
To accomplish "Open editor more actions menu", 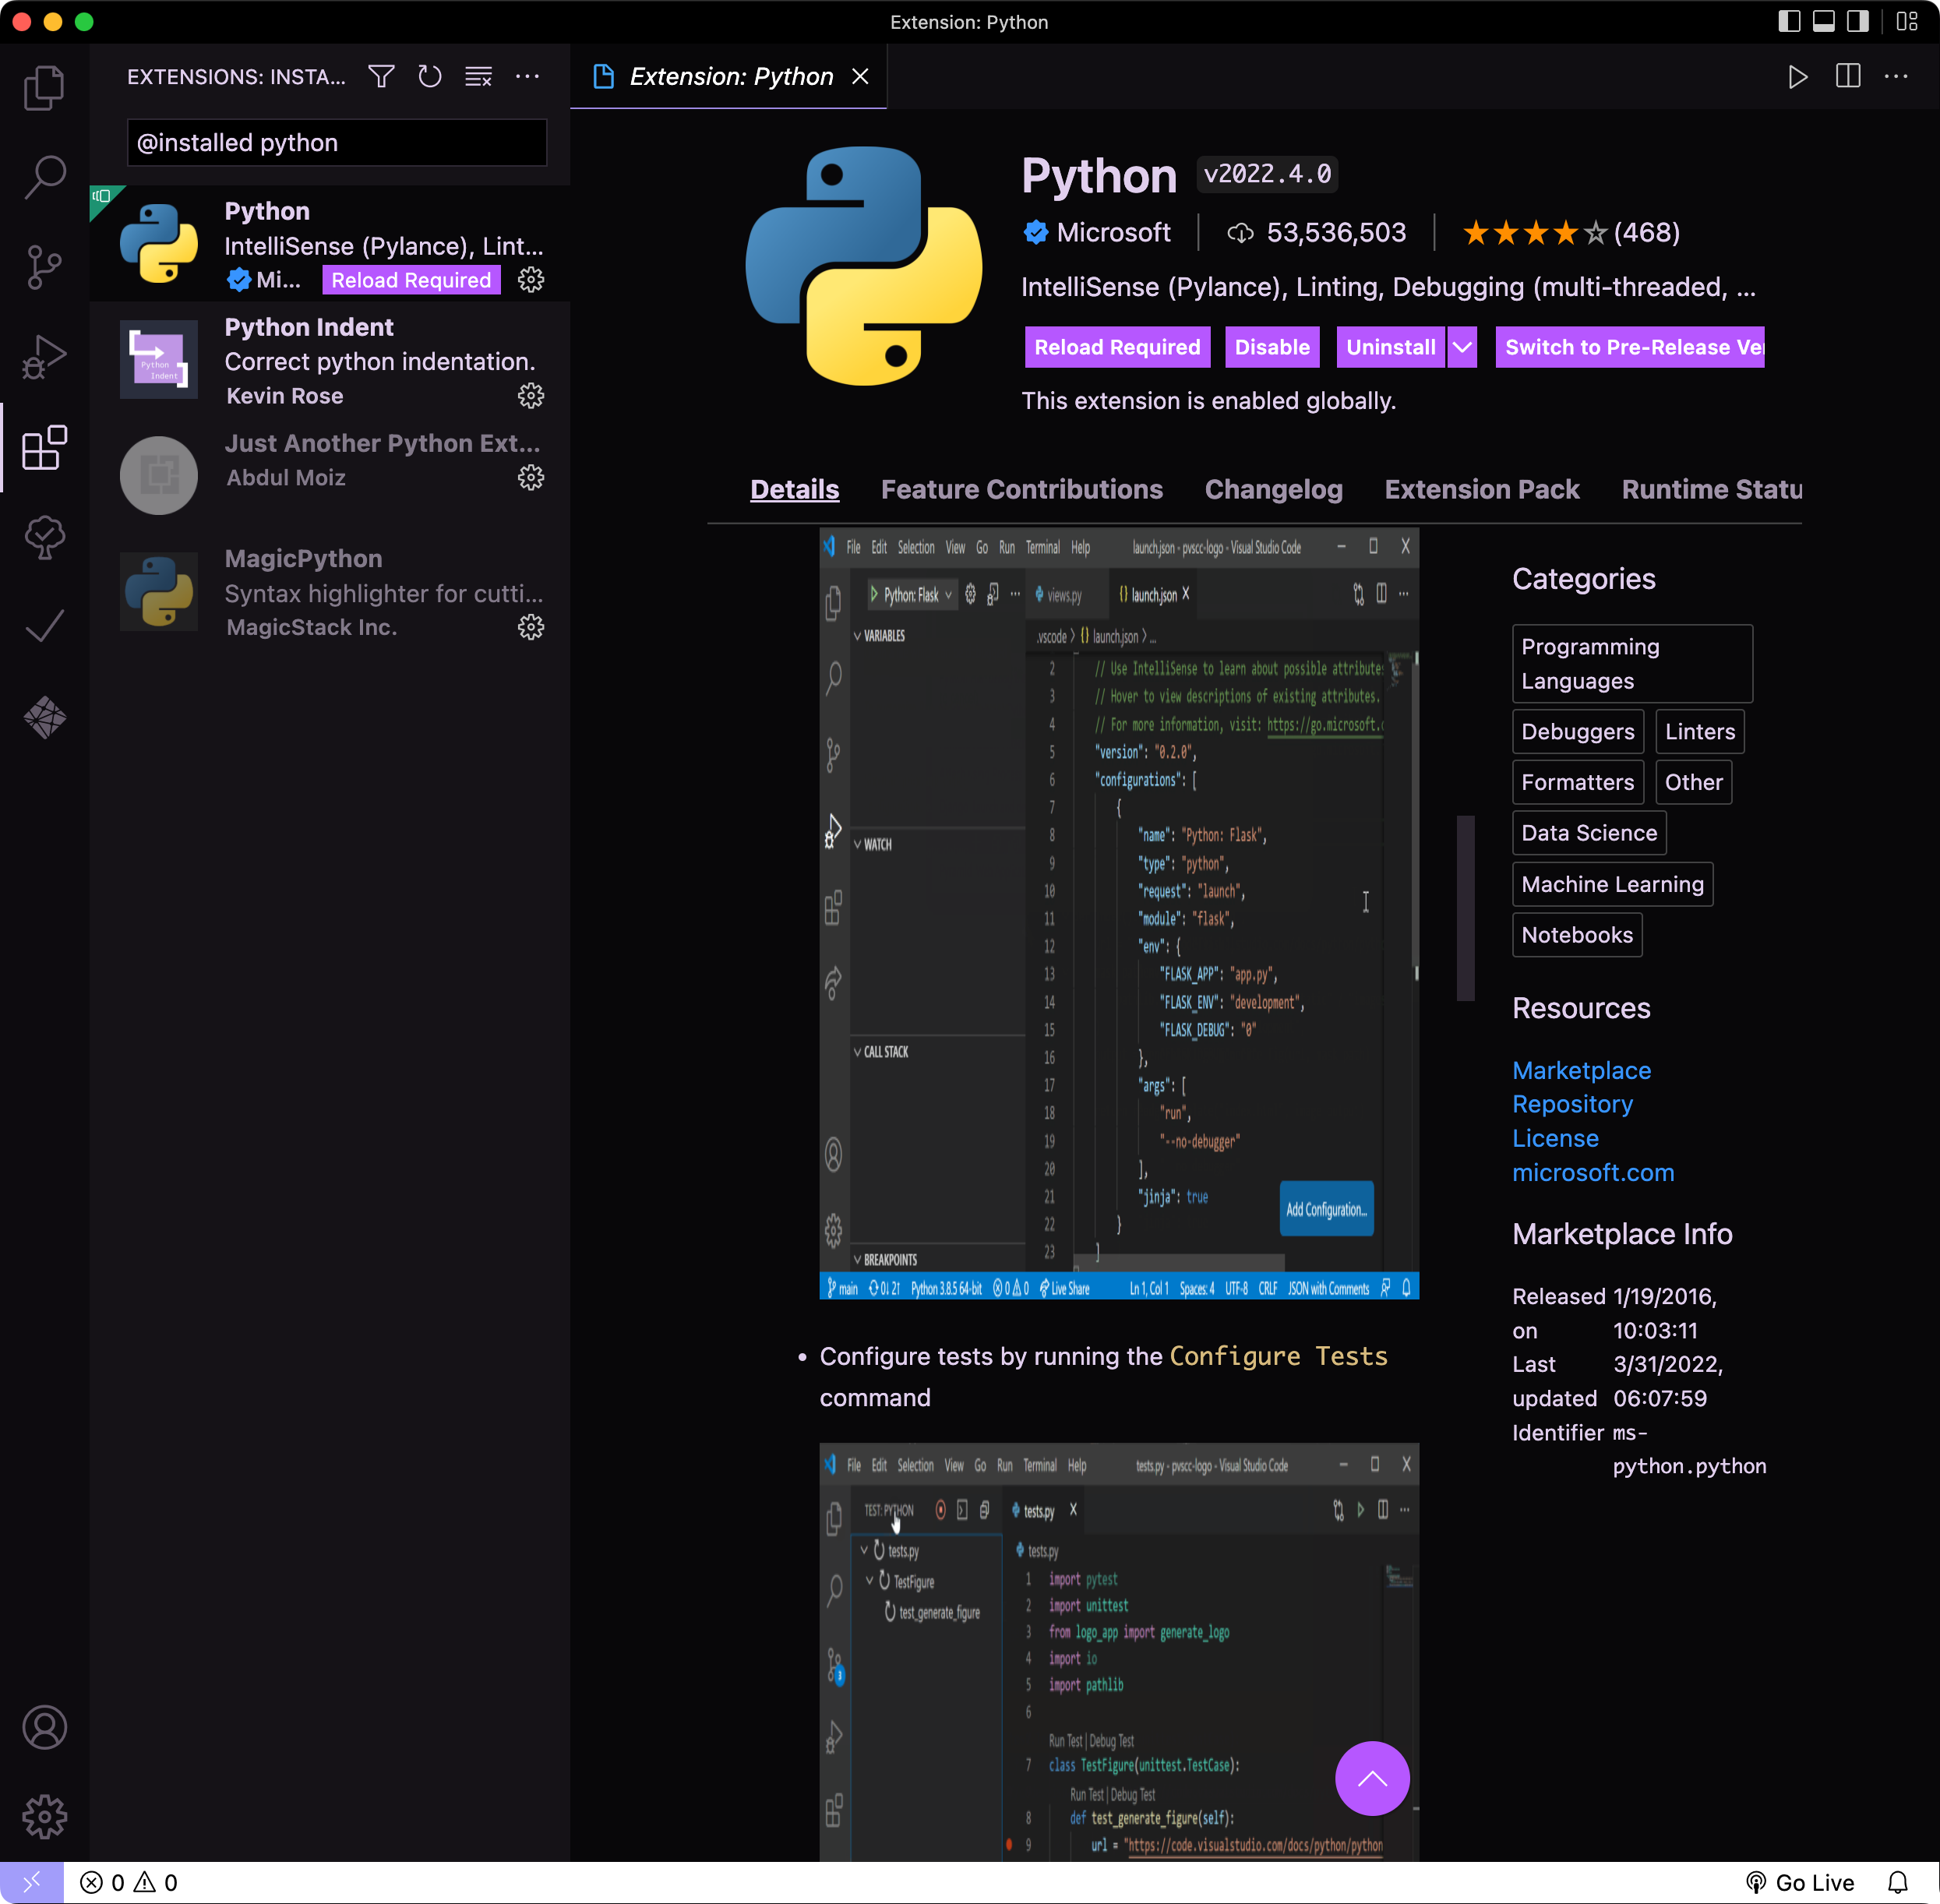I will pyautogui.click(x=1896, y=76).
